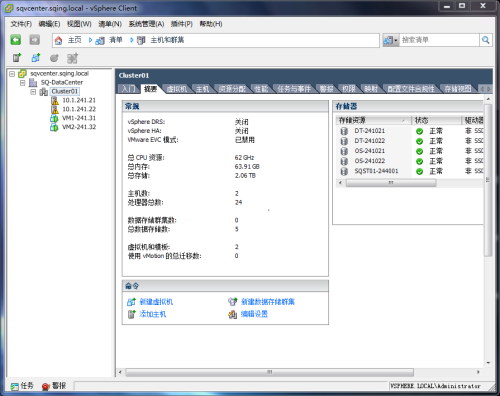This screenshot has width=500, height=396.
Task: Select VM2-241.32 in the tree
Action: pyautogui.click(x=79, y=127)
